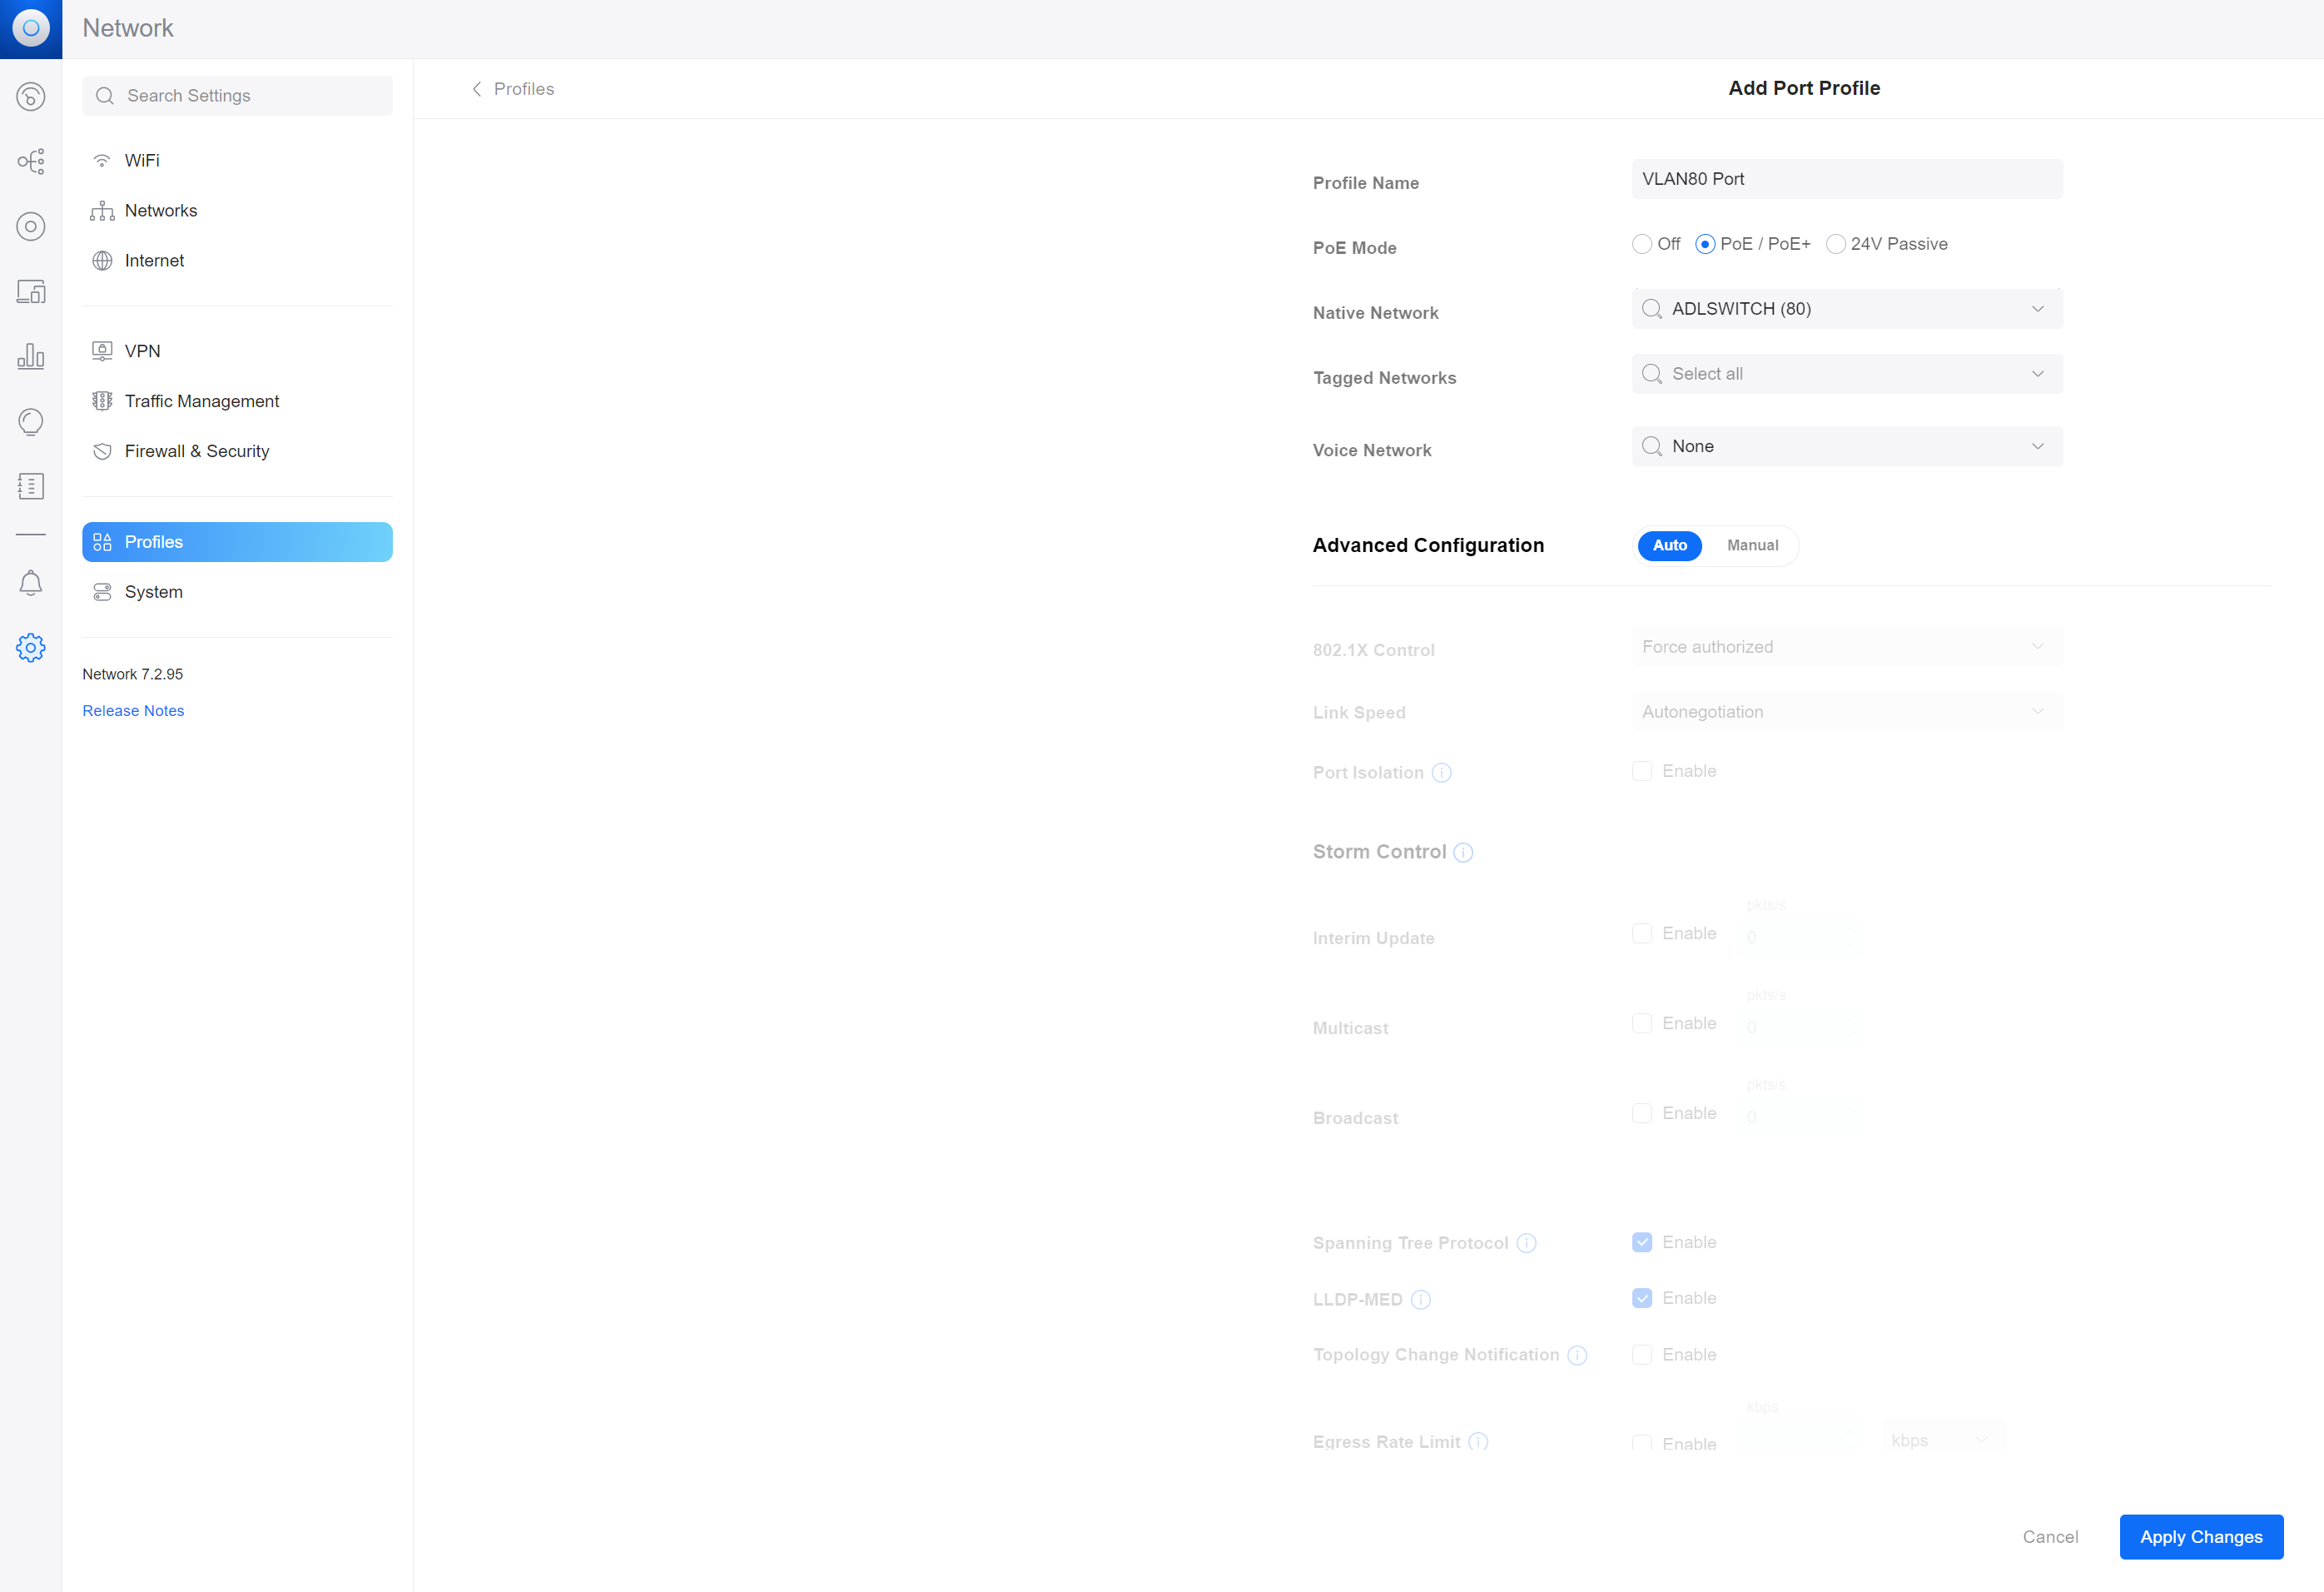Image resolution: width=2324 pixels, height=1592 pixels.
Task: Click the Settings gear icon
Action: click(31, 648)
